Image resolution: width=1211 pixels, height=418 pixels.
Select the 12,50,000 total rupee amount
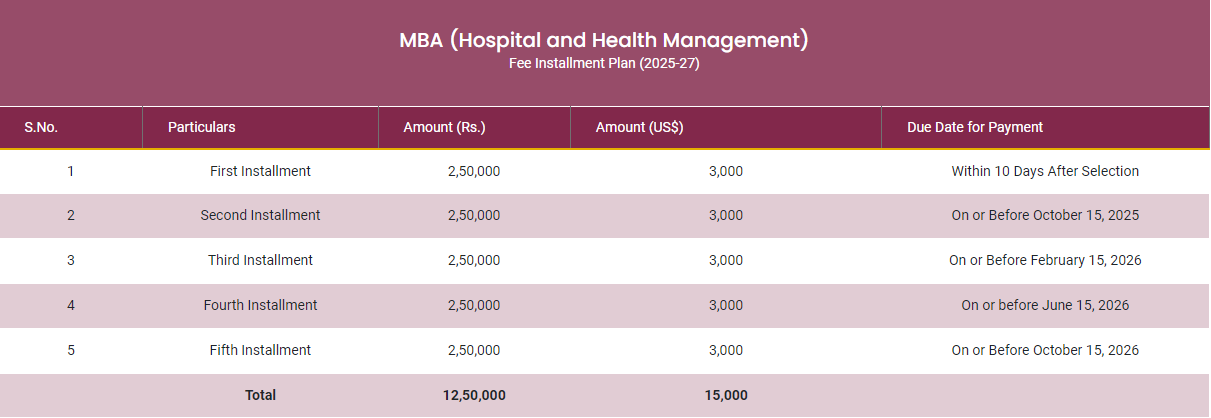(474, 395)
